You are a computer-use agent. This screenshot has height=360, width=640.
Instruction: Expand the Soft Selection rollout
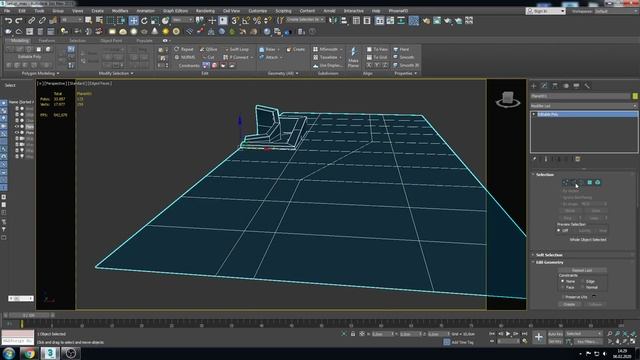coord(549,255)
